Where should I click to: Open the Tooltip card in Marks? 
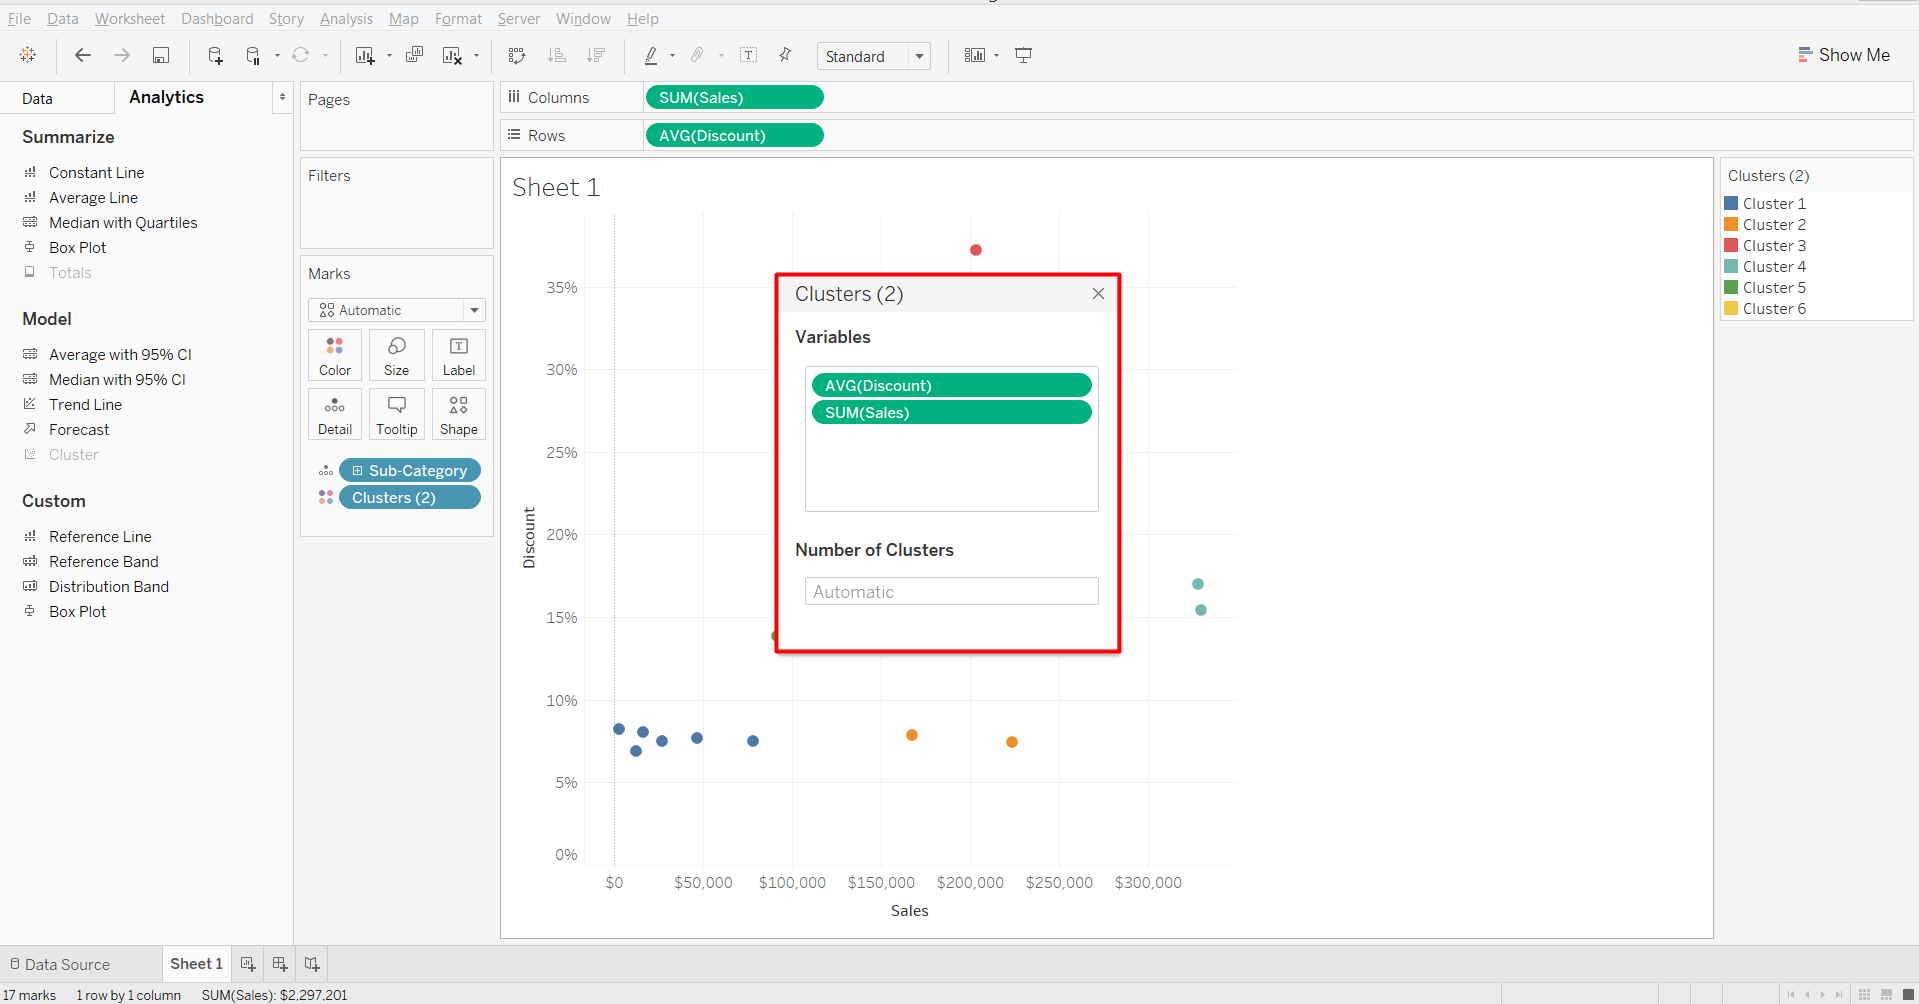pyautogui.click(x=397, y=414)
